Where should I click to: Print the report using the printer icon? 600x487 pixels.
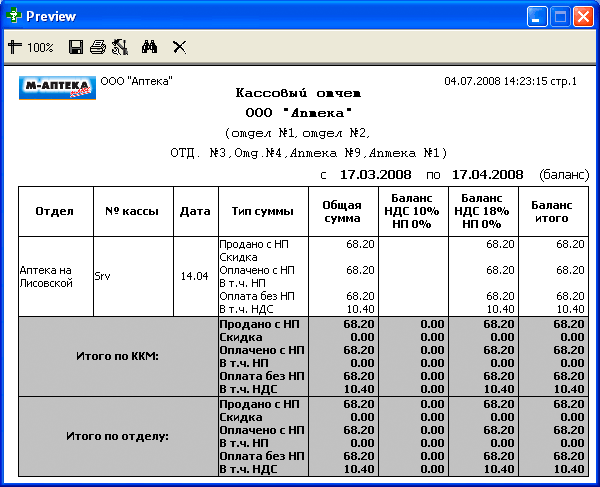(x=98, y=47)
